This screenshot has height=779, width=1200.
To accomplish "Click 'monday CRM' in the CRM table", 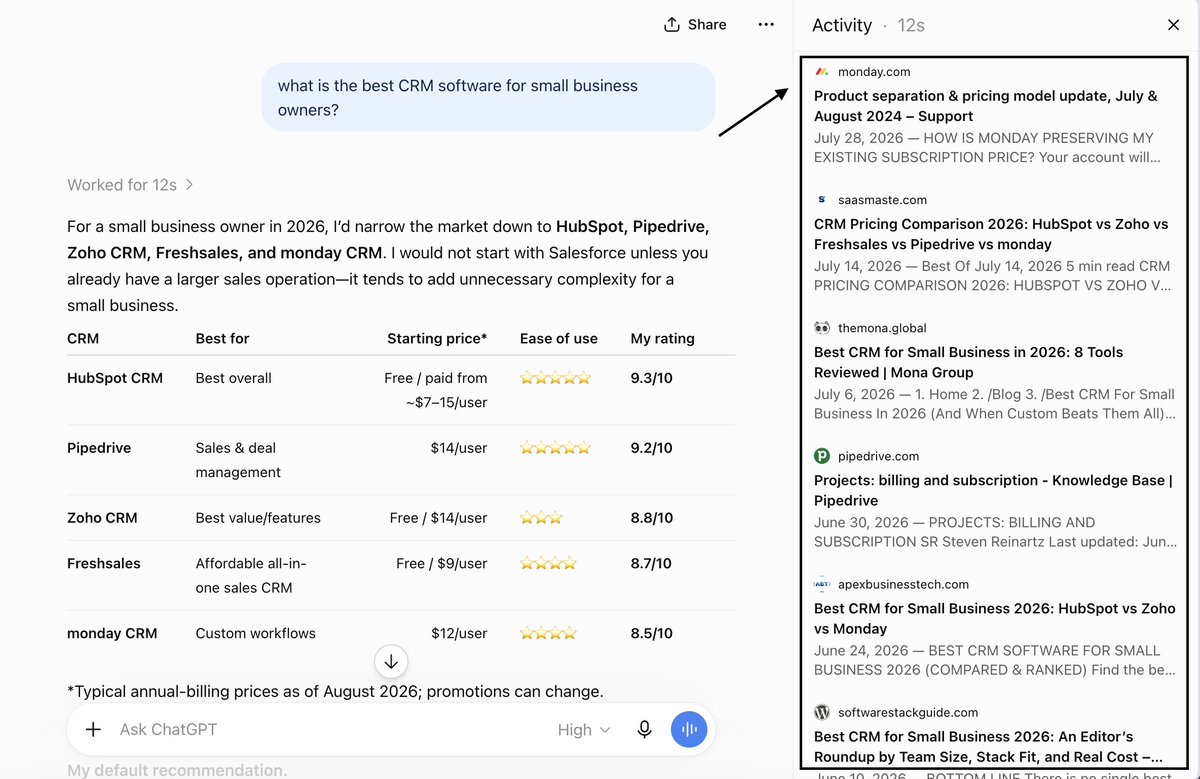I will (113, 633).
